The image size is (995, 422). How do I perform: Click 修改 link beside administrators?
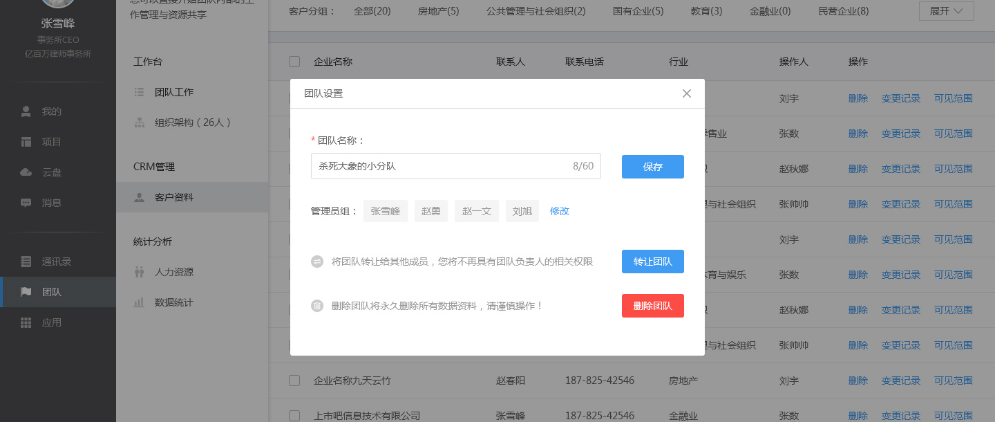tap(559, 211)
